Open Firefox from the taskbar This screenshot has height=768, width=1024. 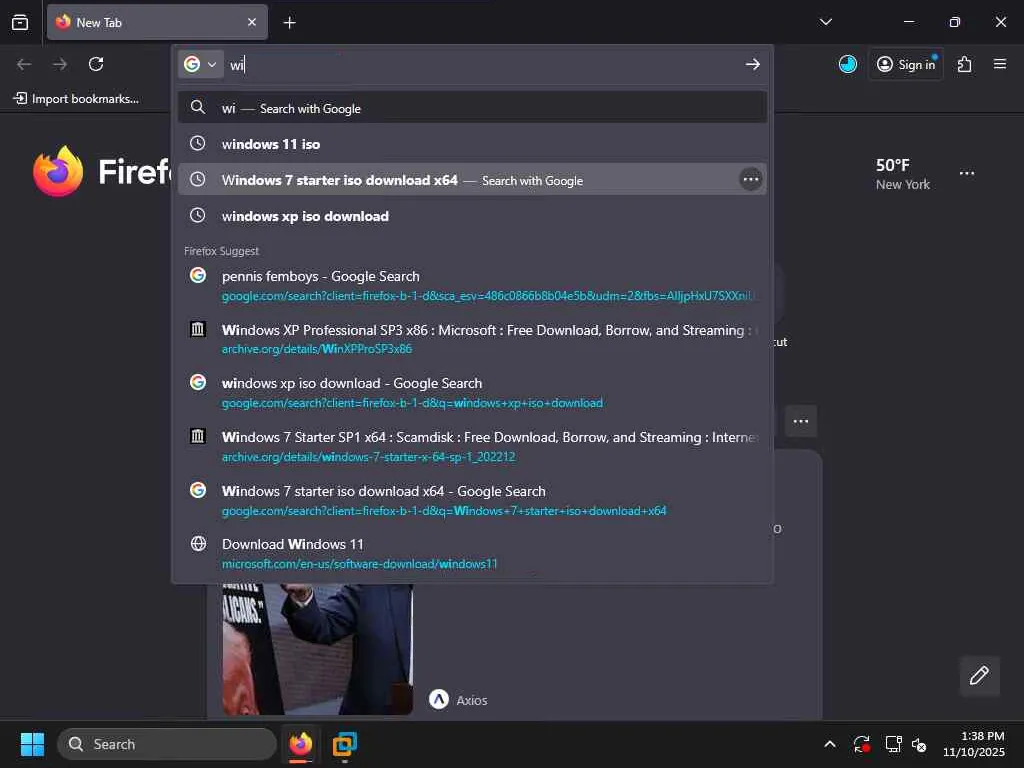point(300,744)
